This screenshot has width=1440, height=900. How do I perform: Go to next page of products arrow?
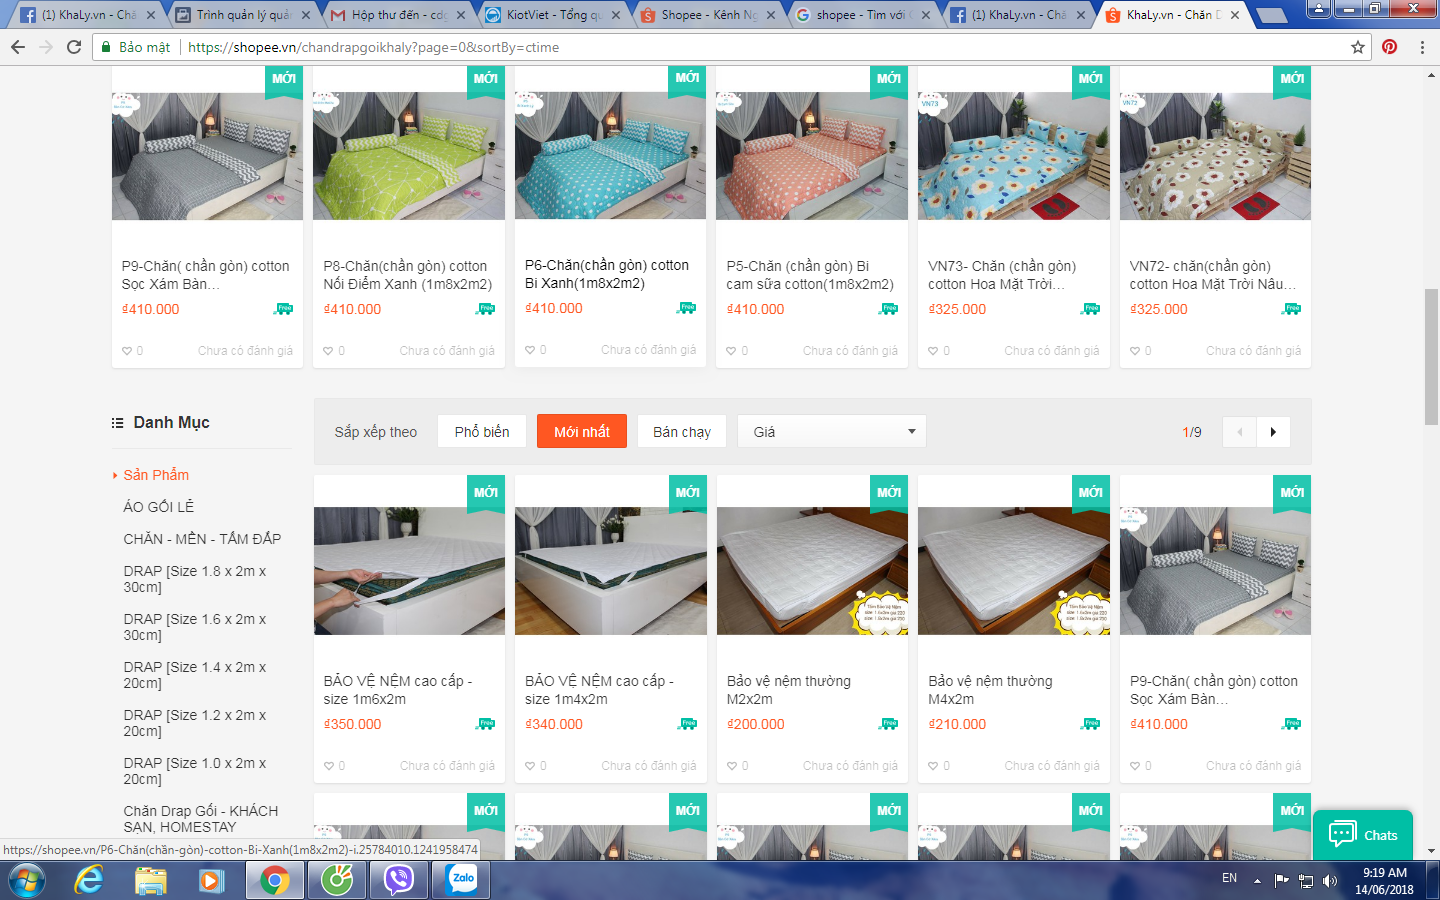coord(1273,432)
